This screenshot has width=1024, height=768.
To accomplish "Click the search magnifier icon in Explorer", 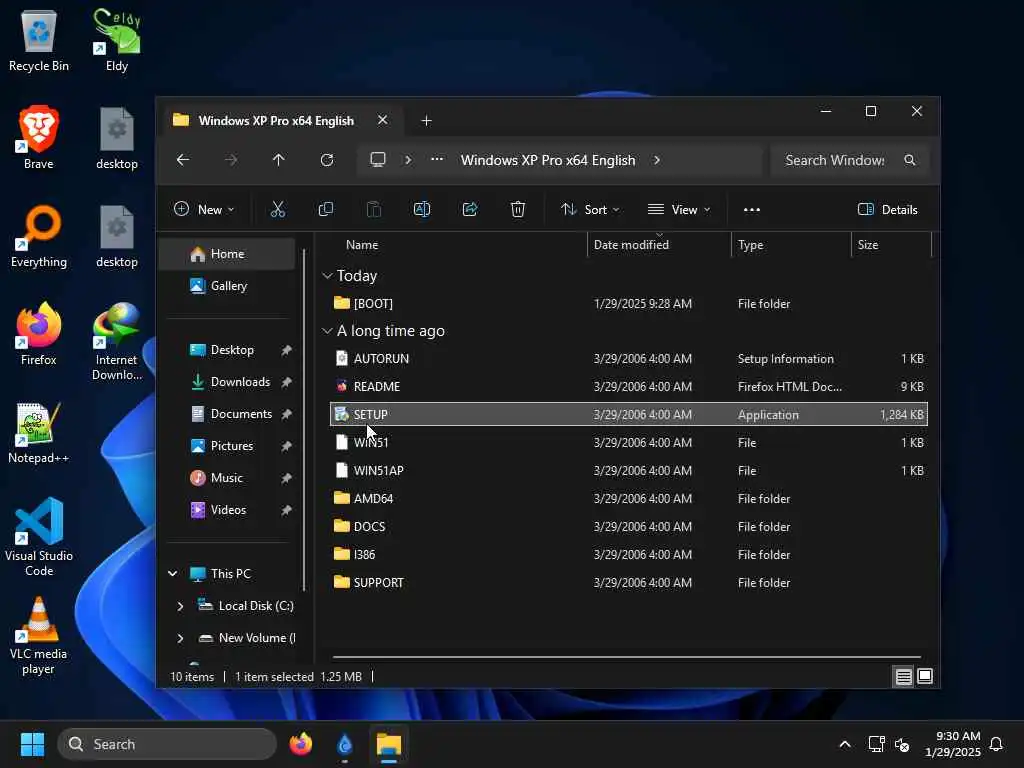I will (x=910, y=160).
